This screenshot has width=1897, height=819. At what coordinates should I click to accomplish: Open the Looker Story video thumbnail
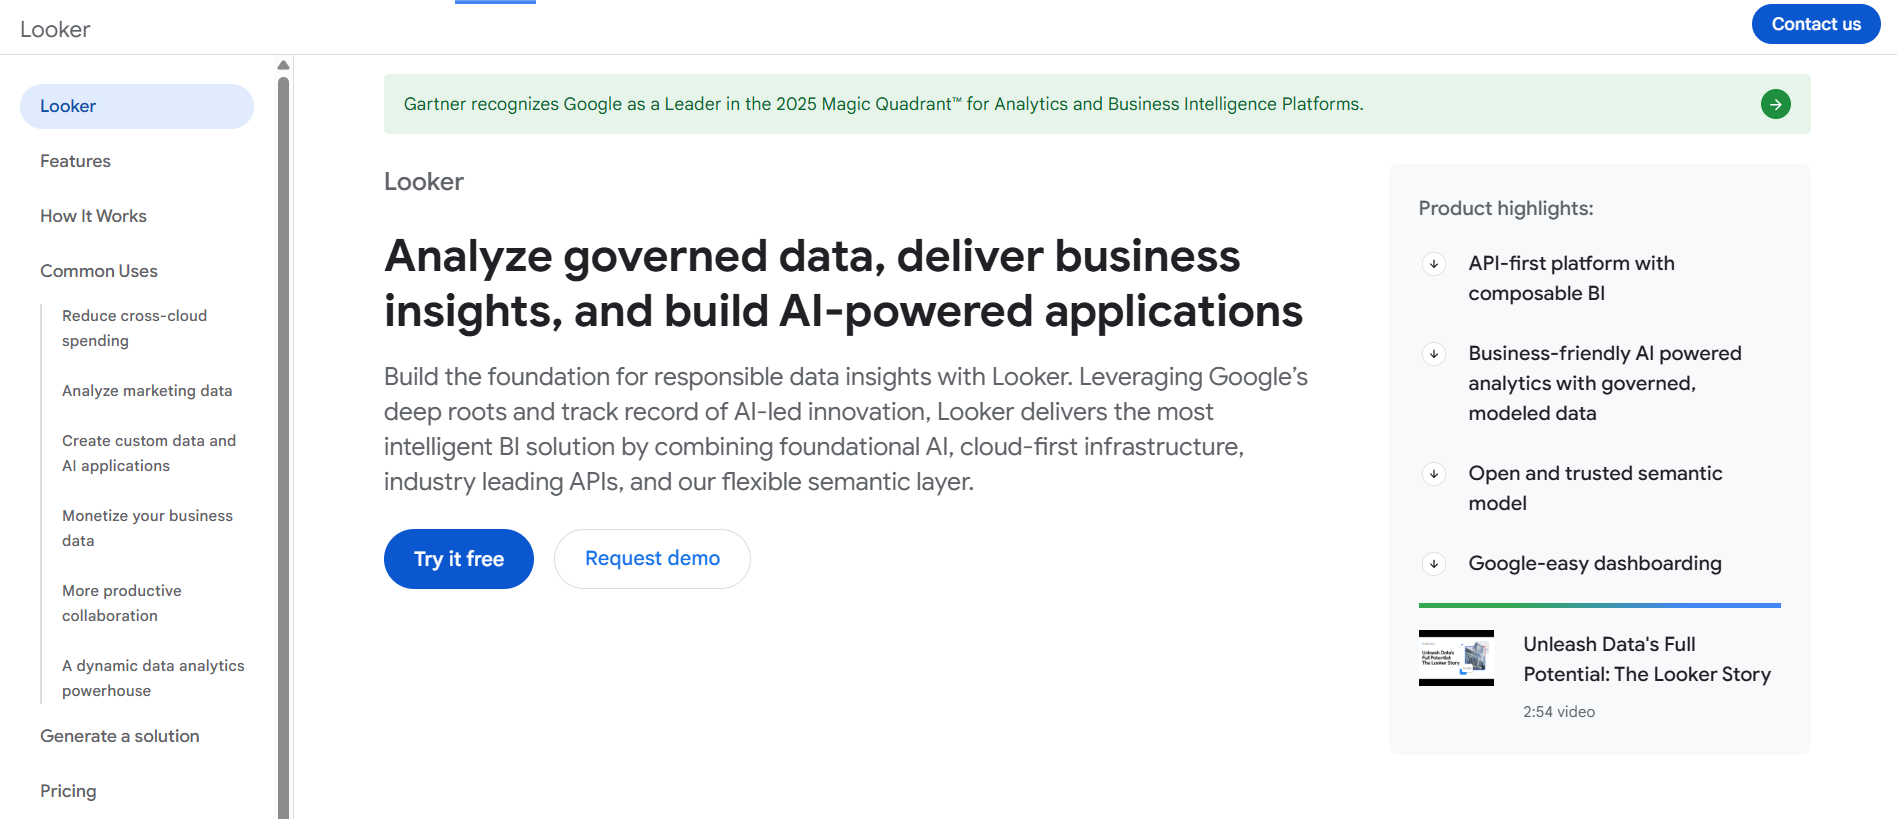coord(1456,658)
